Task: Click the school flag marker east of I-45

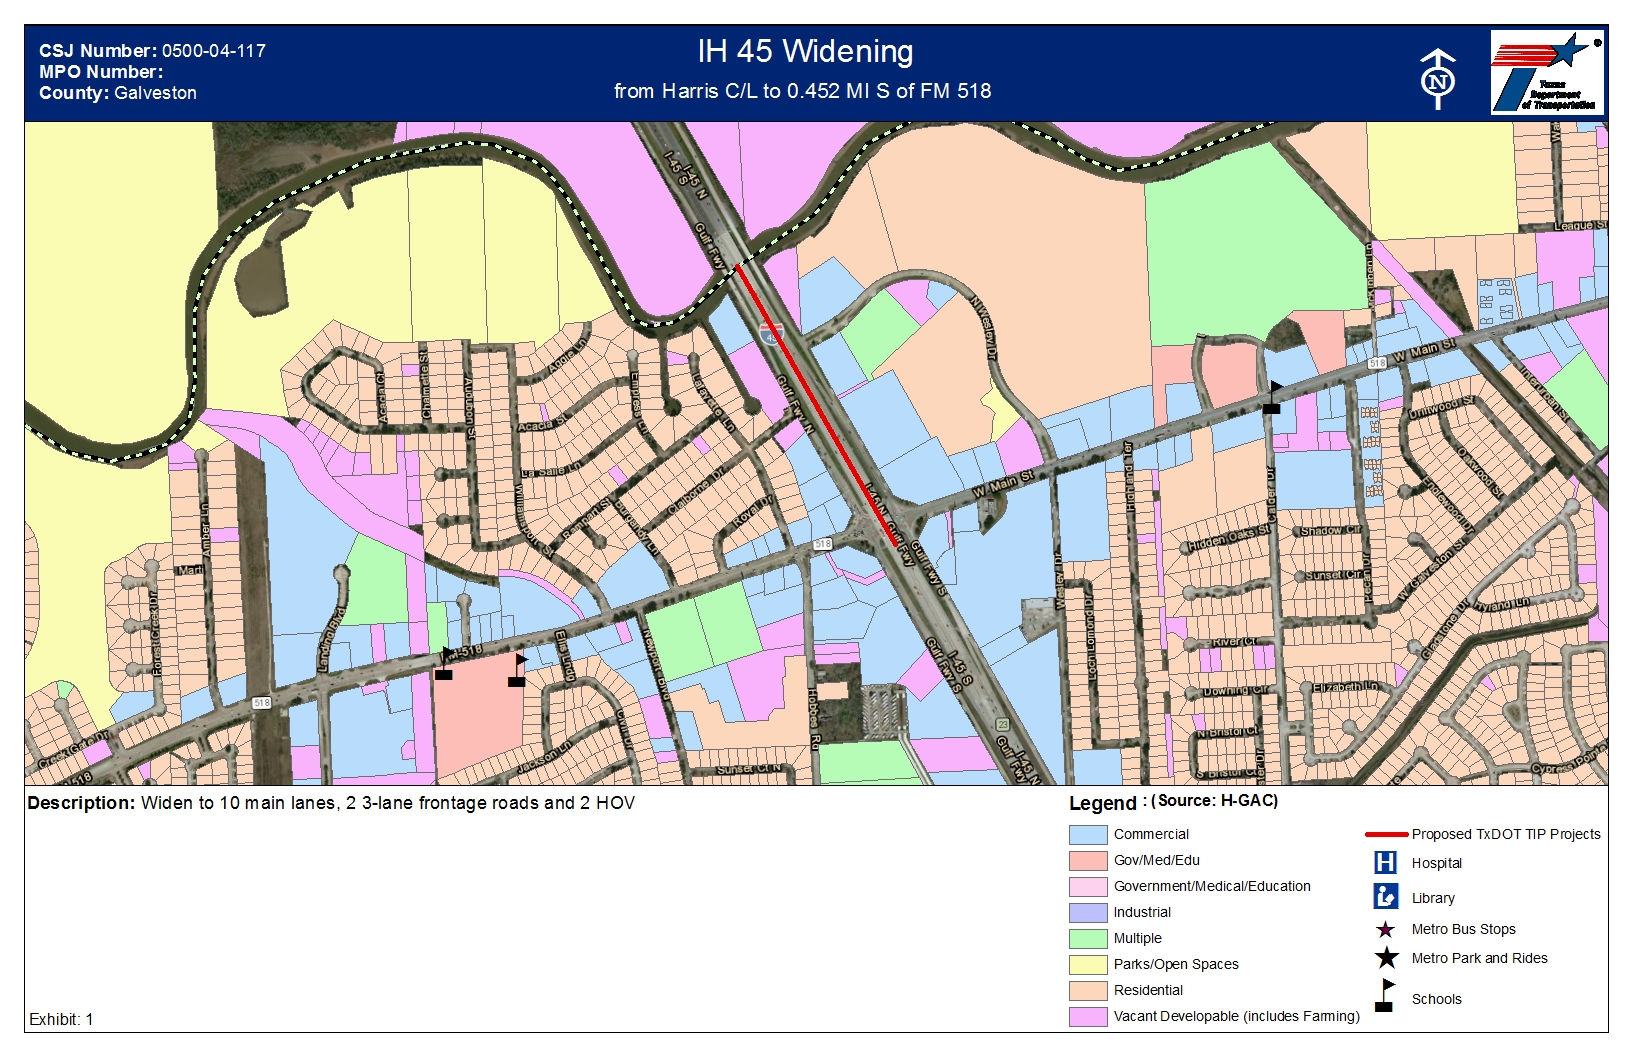Action: pos(1272,397)
